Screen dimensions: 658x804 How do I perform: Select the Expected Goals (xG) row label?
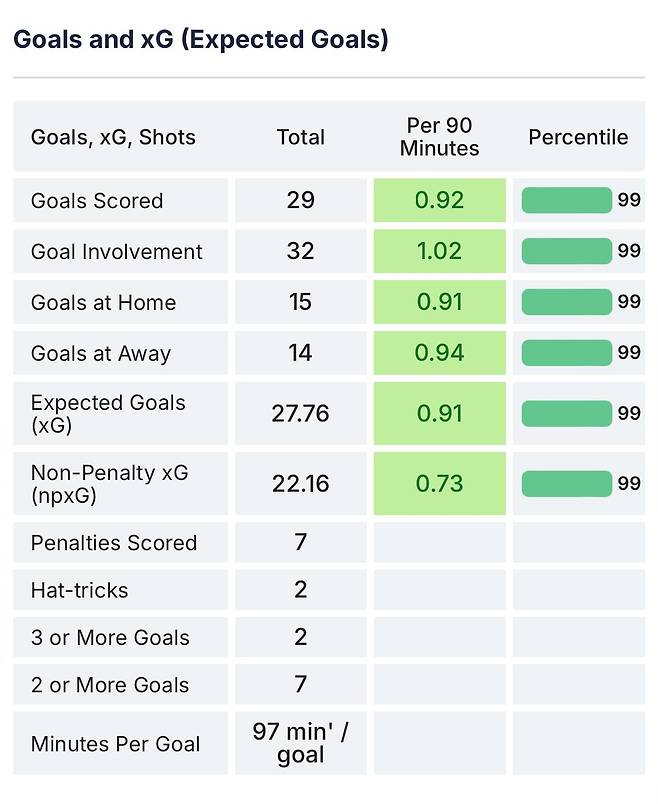click(108, 415)
